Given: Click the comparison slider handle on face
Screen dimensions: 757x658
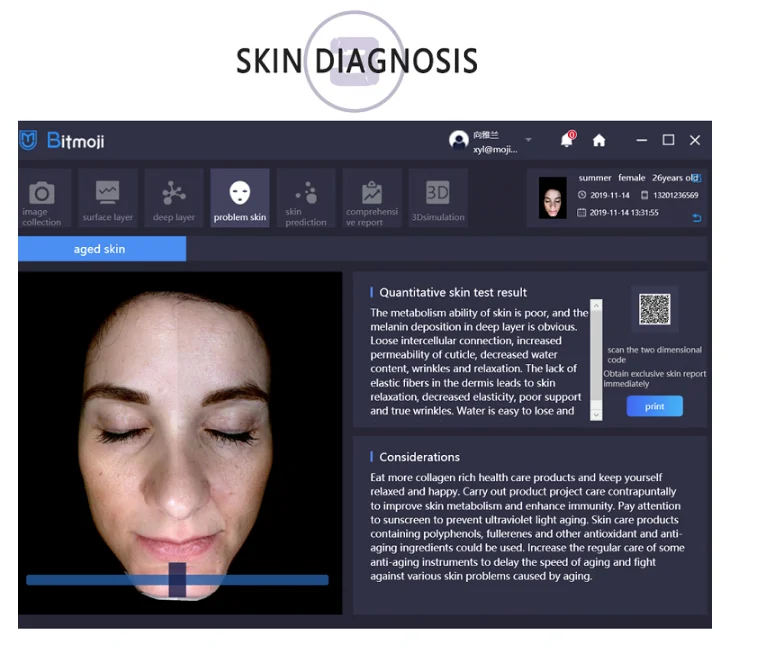Looking at the screenshot, I should [x=177, y=580].
